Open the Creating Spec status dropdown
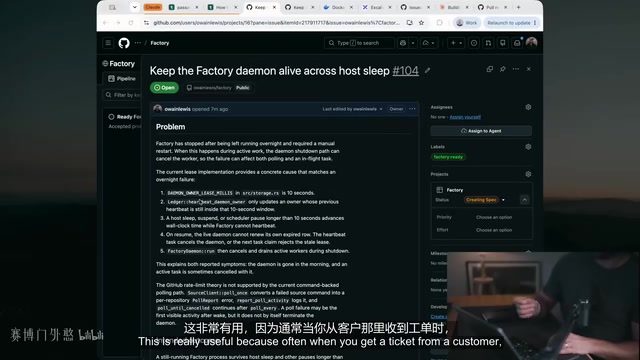The height and width of the screenshot is (360, 640). 485,200
